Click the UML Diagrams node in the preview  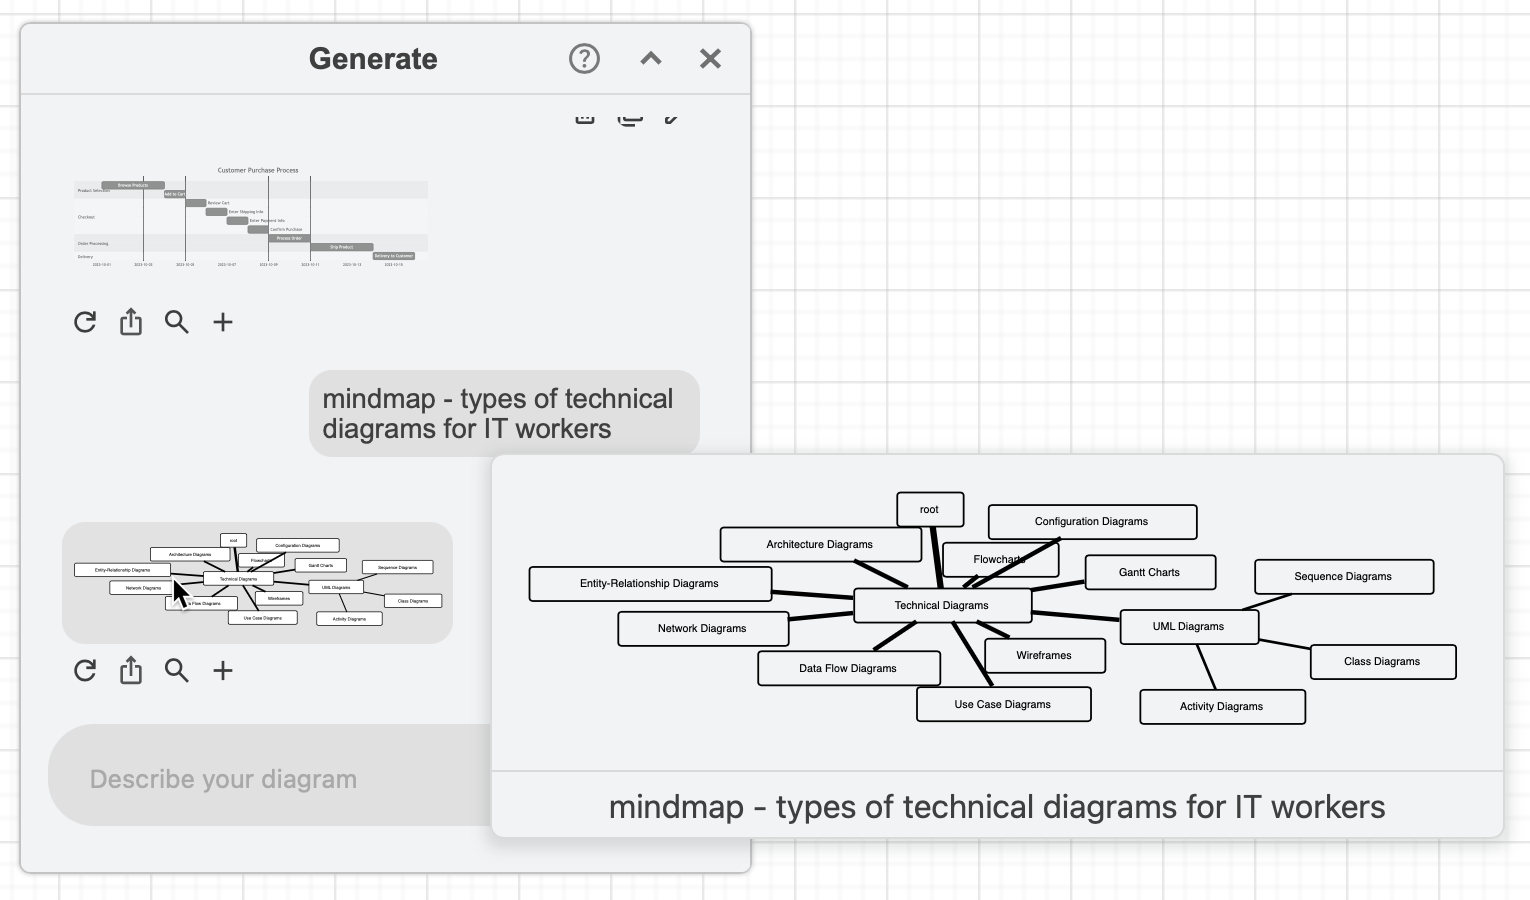point(1189,626)
